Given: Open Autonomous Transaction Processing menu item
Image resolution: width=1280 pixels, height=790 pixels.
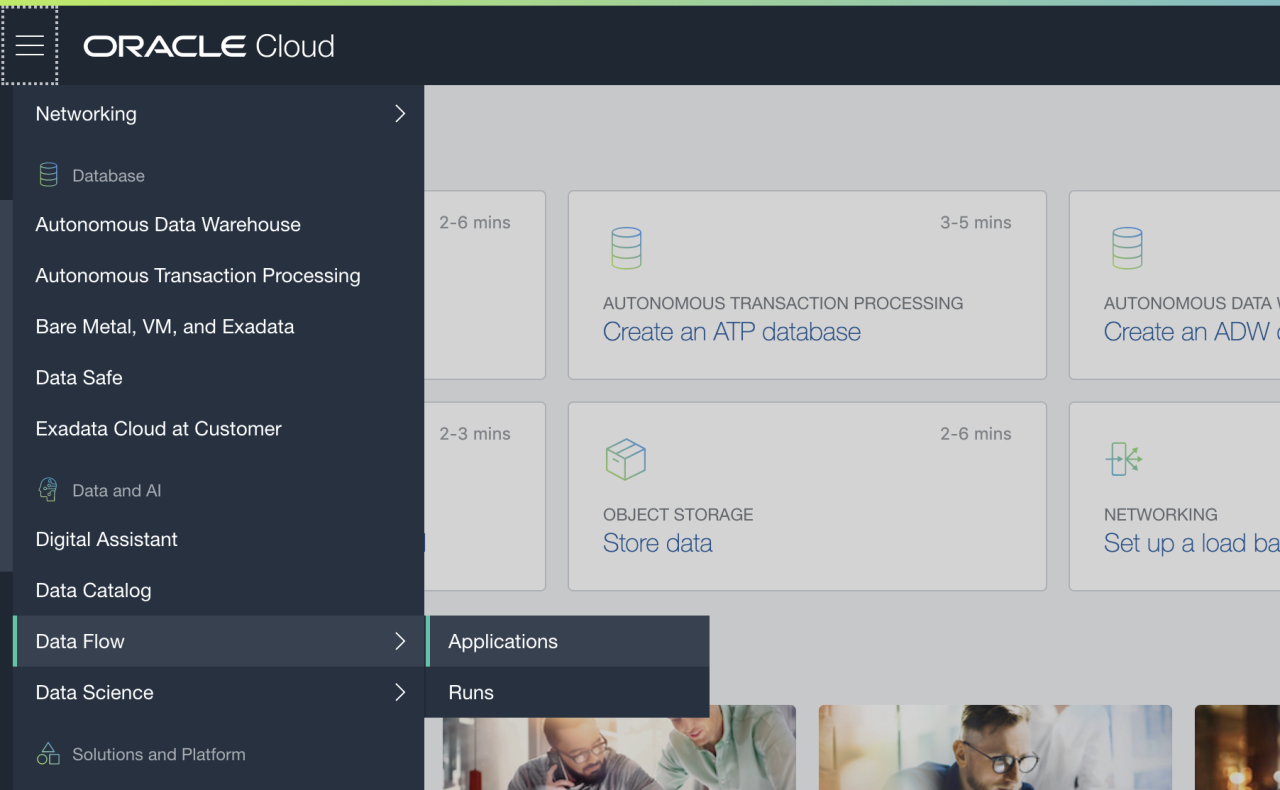Looking at the screenshot, I should [198, 276].
